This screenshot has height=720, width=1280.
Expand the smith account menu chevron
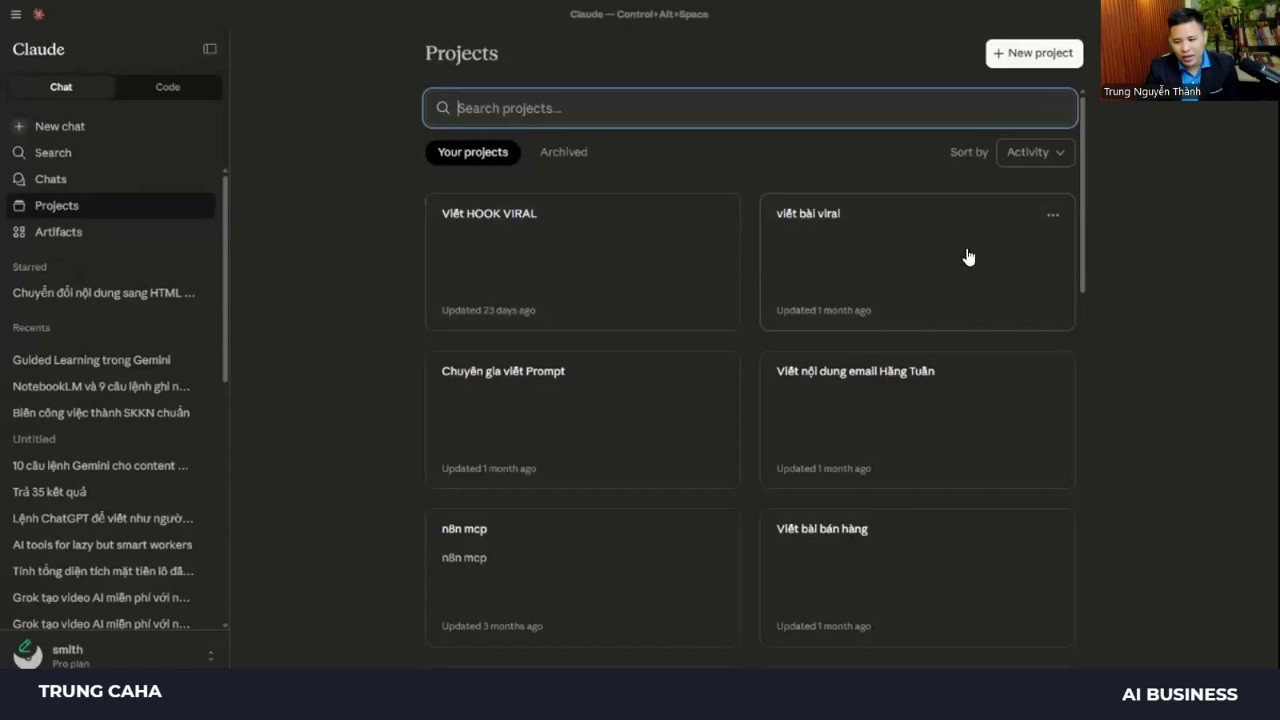pyautogui.click(x=210, y=656)
